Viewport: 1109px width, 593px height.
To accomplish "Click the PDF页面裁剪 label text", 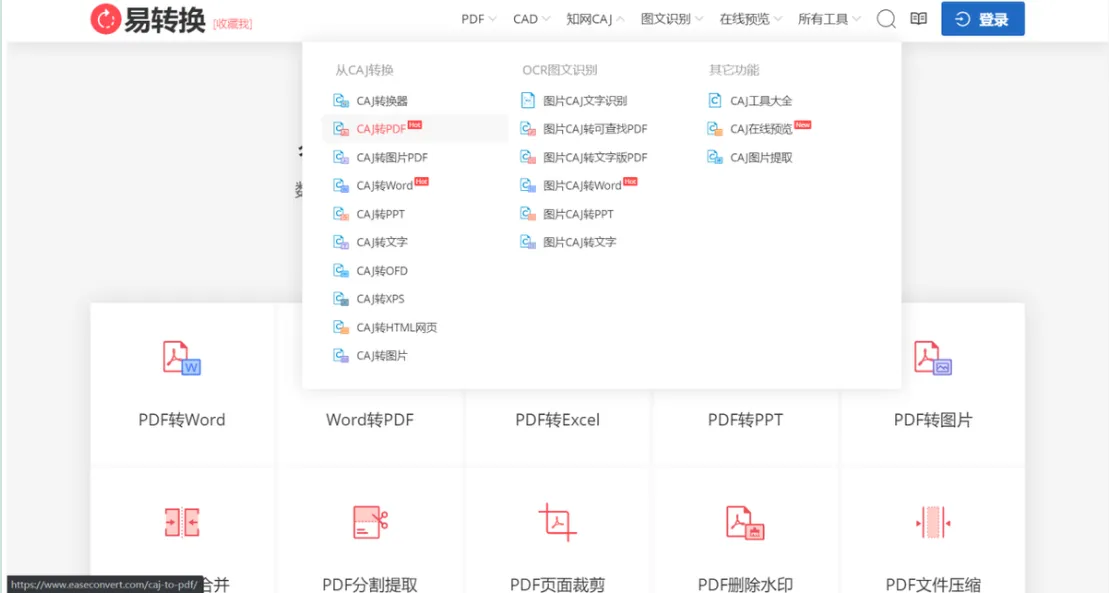I will point(557,585).
